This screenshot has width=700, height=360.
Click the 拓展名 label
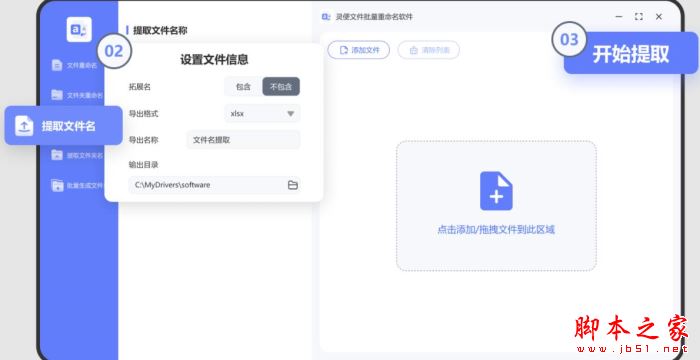(140, 87)
